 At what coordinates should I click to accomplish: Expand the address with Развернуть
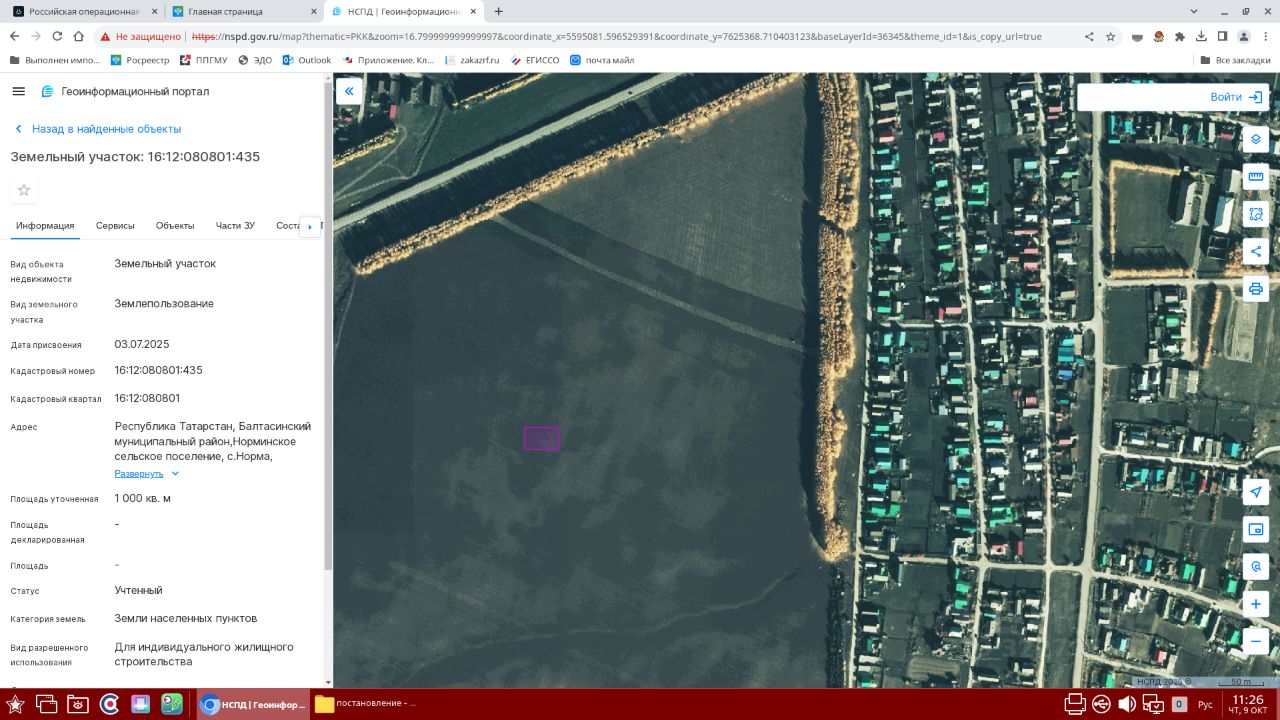click(147, 473)
